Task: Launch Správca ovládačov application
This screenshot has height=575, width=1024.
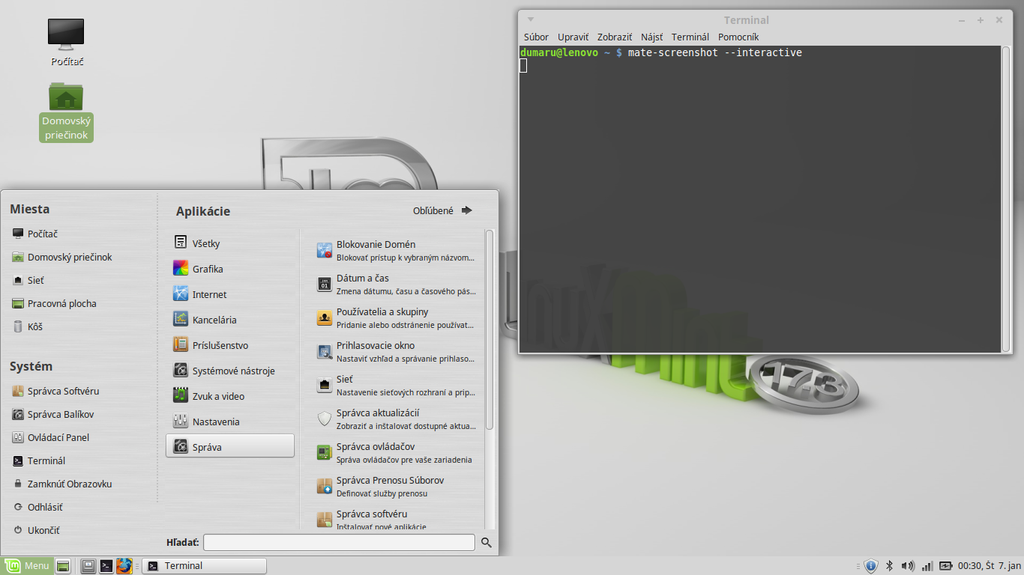Action: (396, 453)
